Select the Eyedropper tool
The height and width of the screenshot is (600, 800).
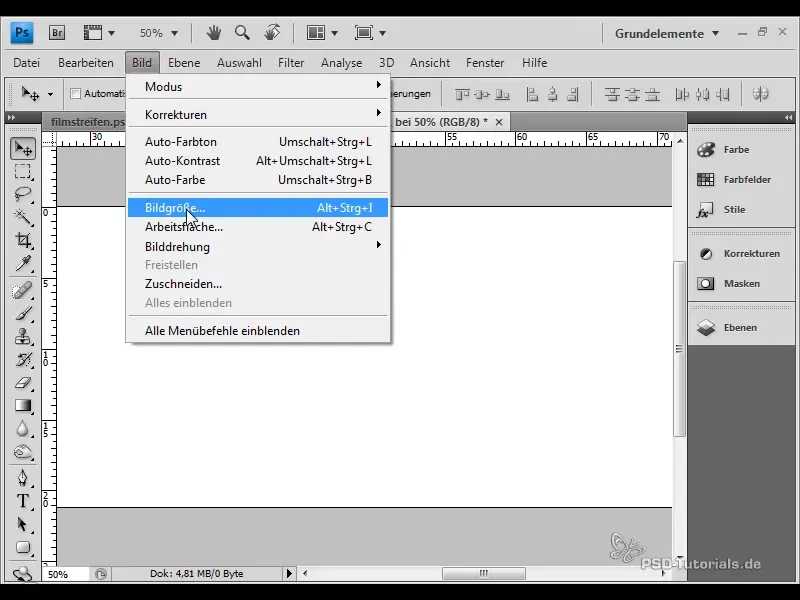click(23, 264)
